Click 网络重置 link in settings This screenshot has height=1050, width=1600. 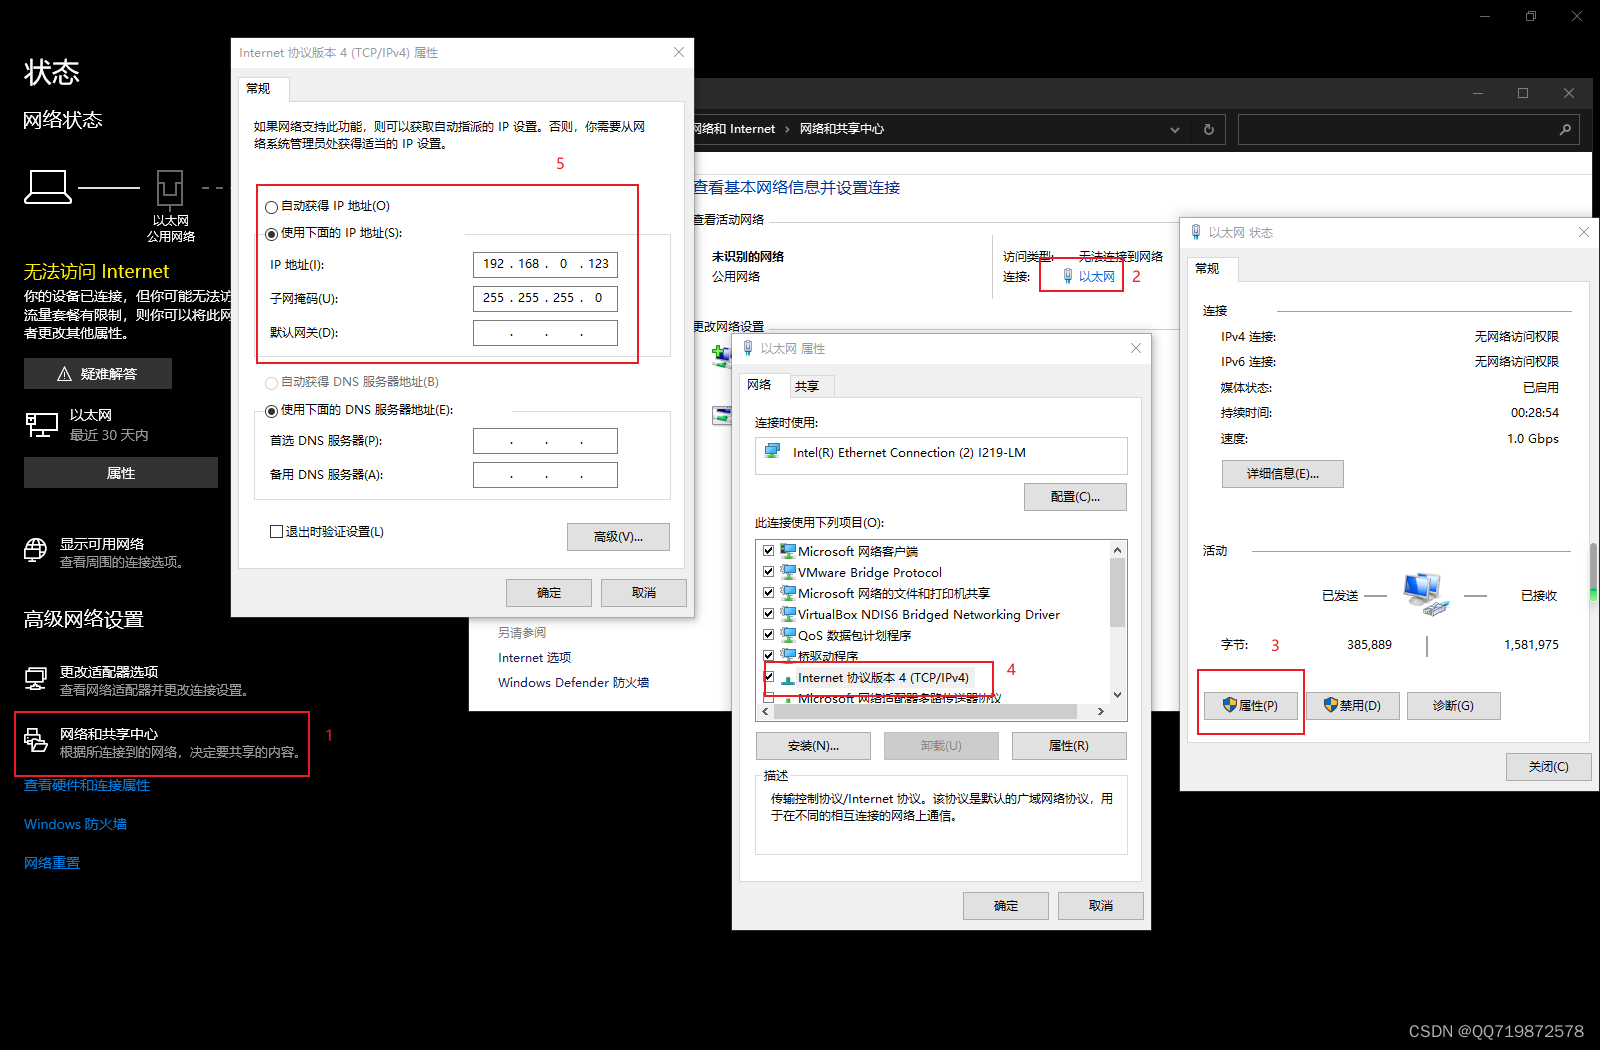tap(52, 863)
